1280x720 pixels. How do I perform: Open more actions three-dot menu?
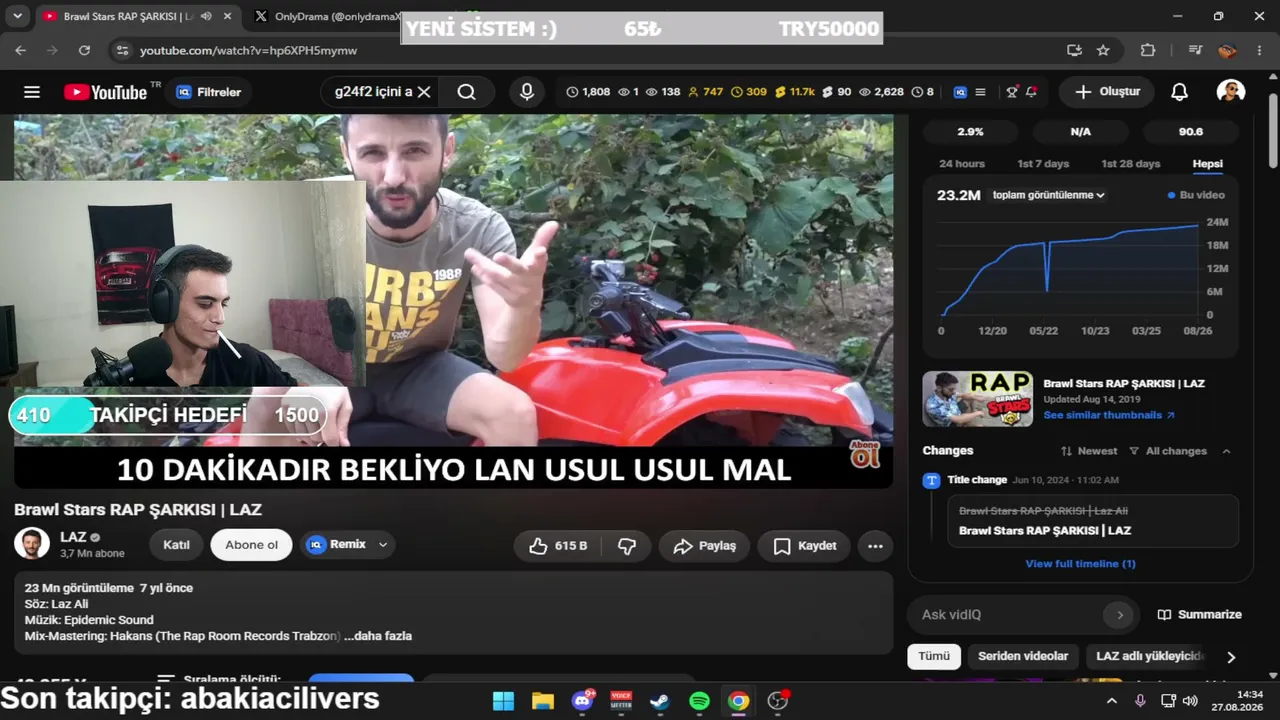[x=875, y=546]
